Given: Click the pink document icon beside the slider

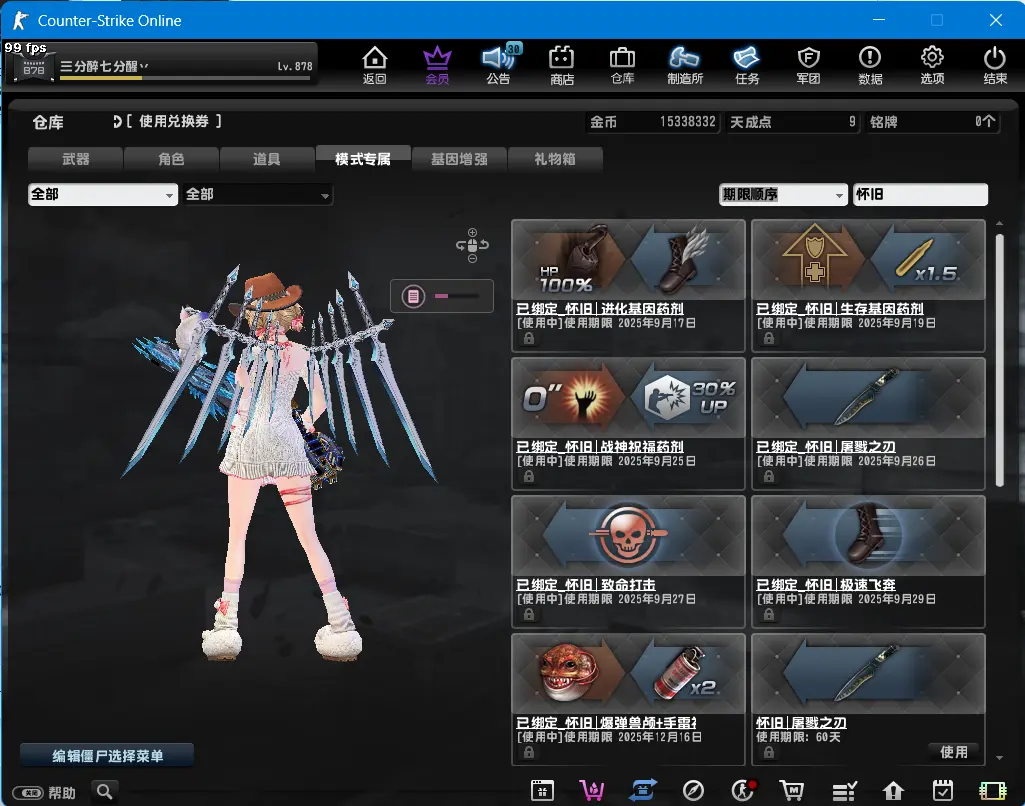Looking at the screenshot, I should pyautogui.click(x=413, y=297).
